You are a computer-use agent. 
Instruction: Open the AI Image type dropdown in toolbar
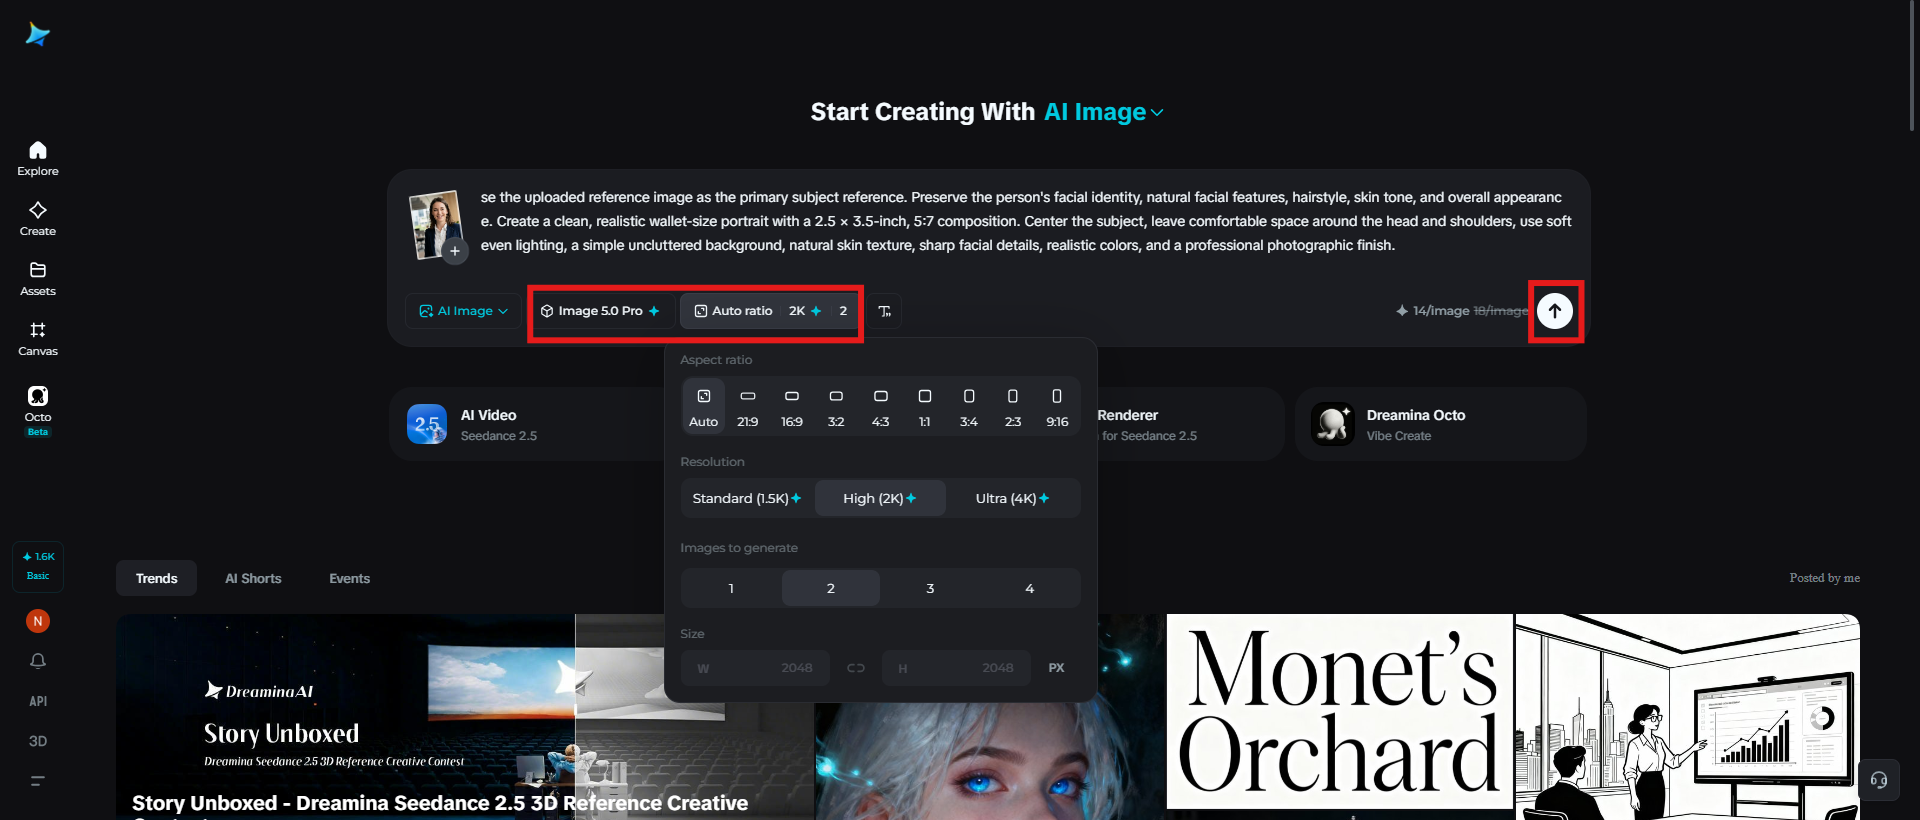coord(464,311)
